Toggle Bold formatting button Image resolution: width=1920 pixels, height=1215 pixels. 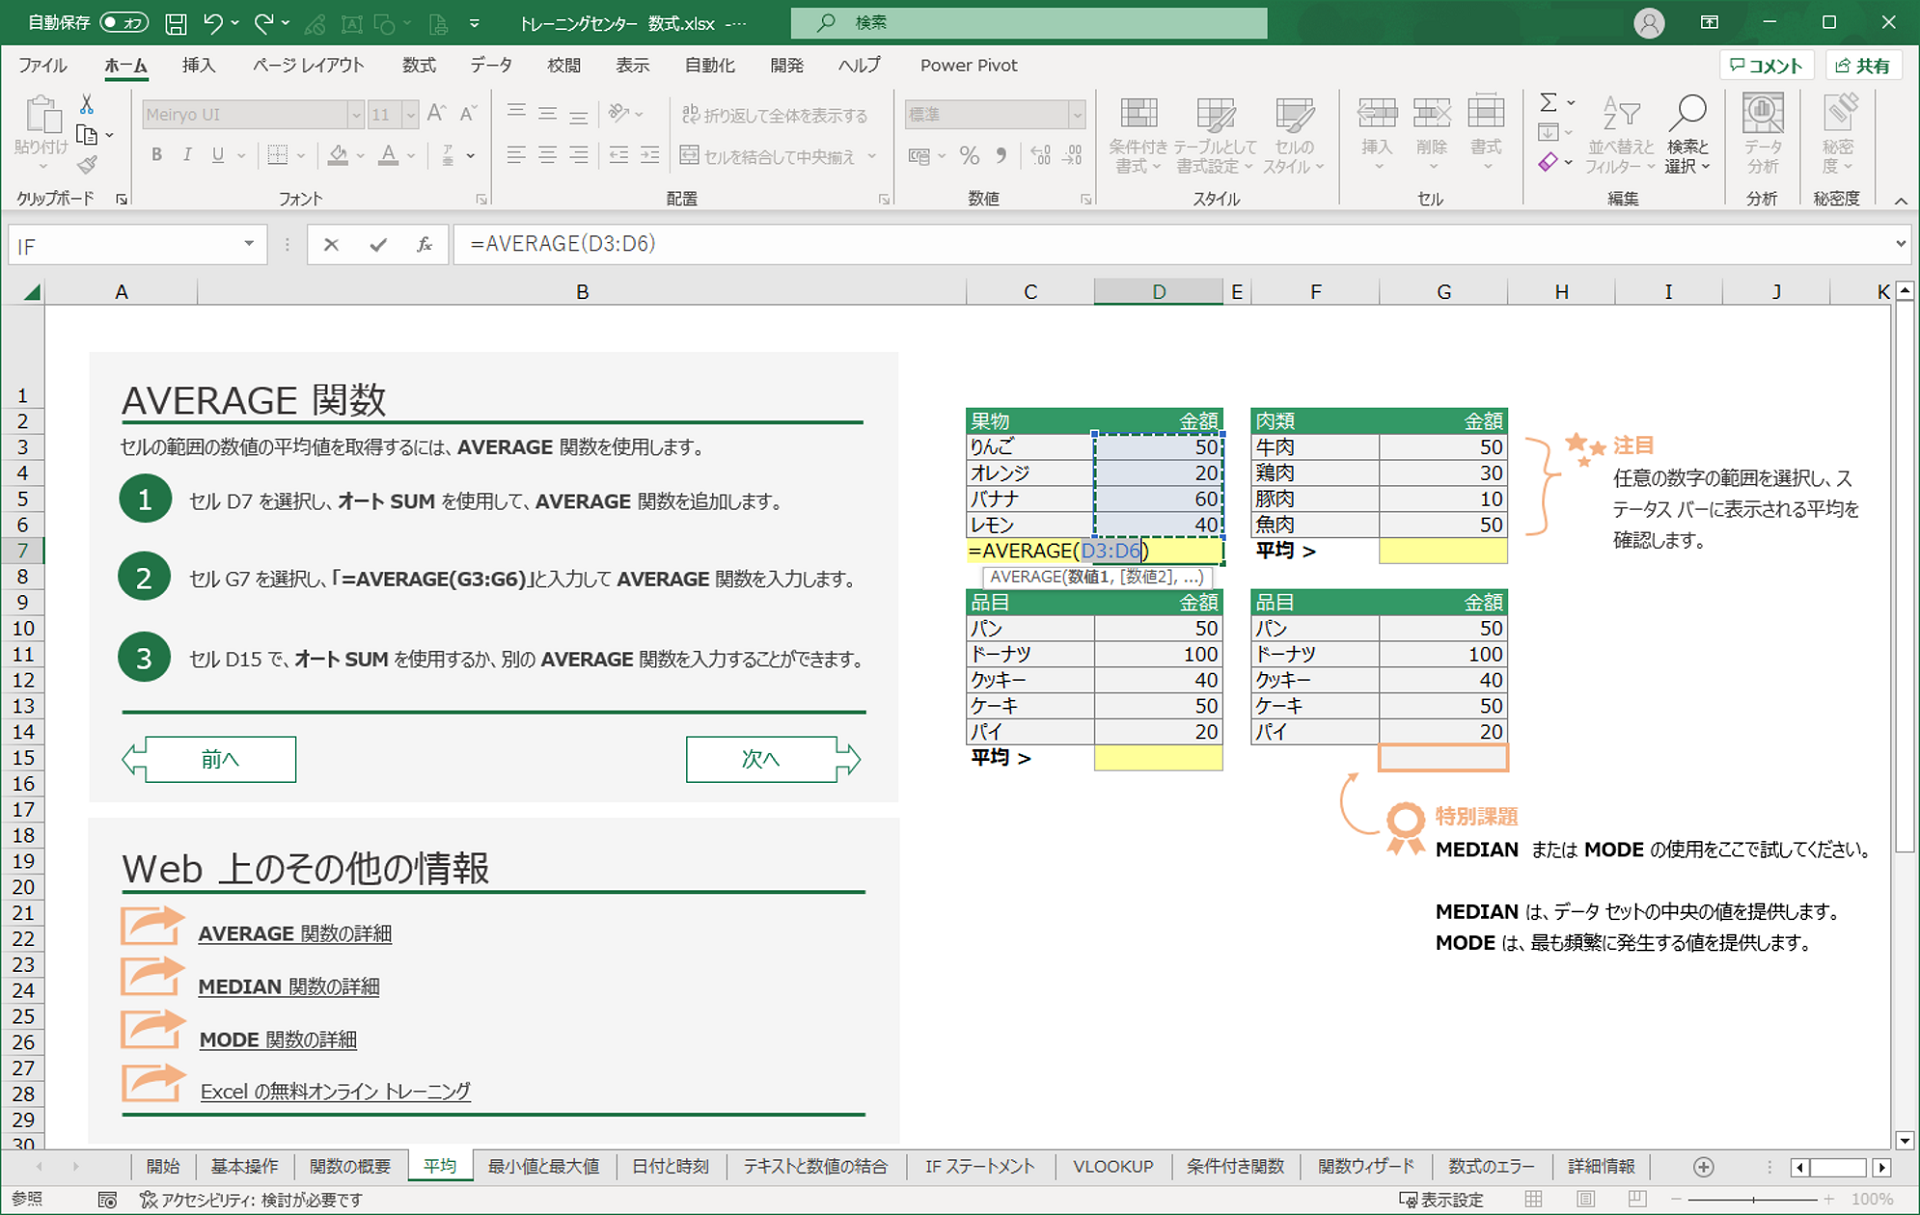(157, 156)
